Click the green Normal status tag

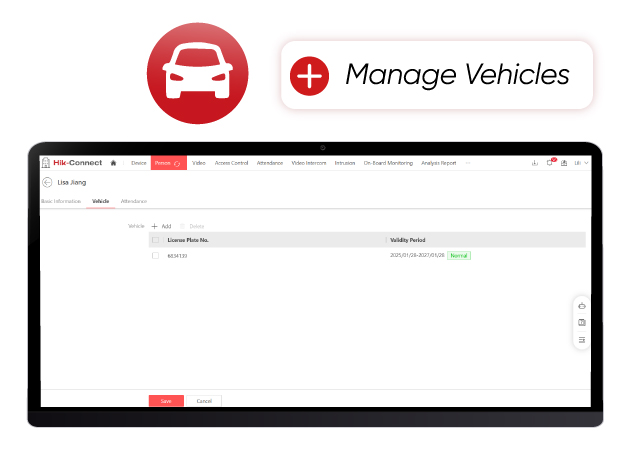click(459, 255)
